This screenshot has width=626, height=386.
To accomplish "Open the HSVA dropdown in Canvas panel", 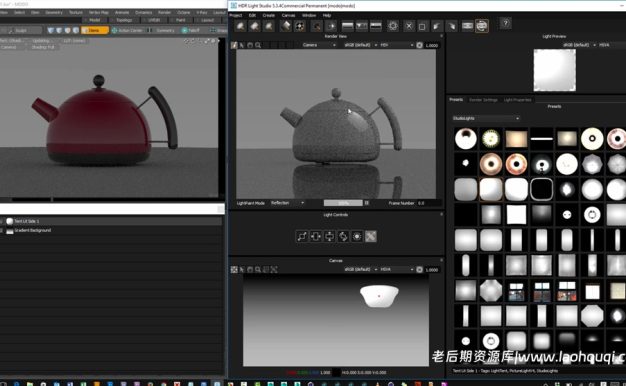I will click(x=396, y=269).
